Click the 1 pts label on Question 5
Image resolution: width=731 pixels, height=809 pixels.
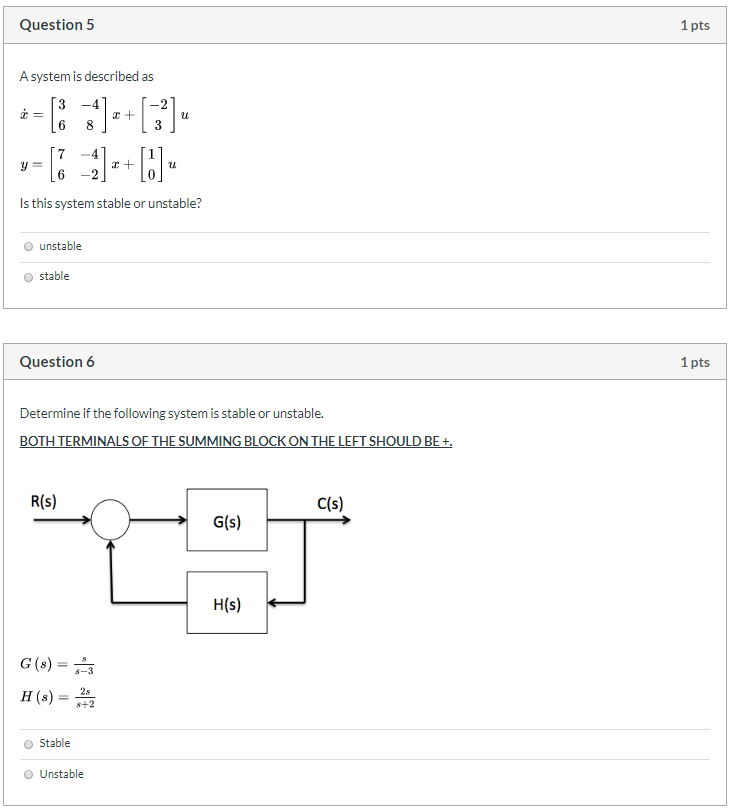[x=693, y=25]
